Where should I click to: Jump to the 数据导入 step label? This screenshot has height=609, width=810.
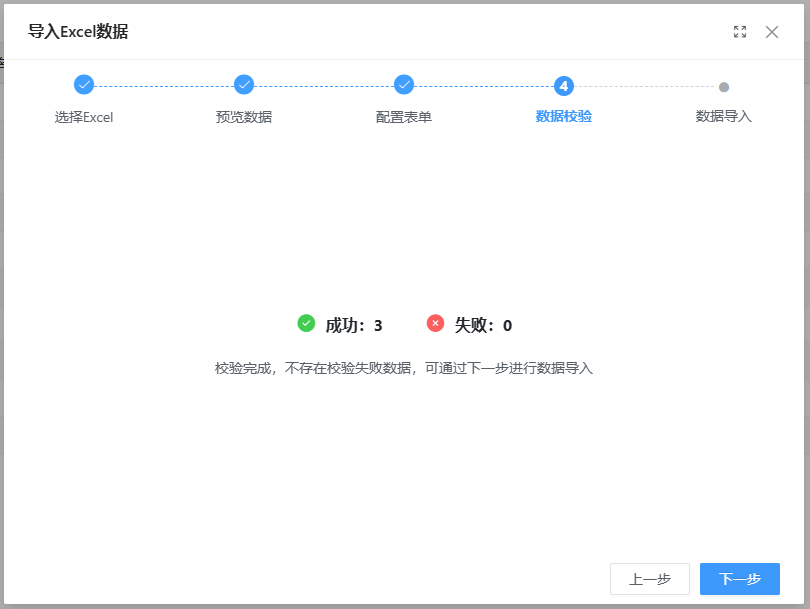[x=724, y=116]
